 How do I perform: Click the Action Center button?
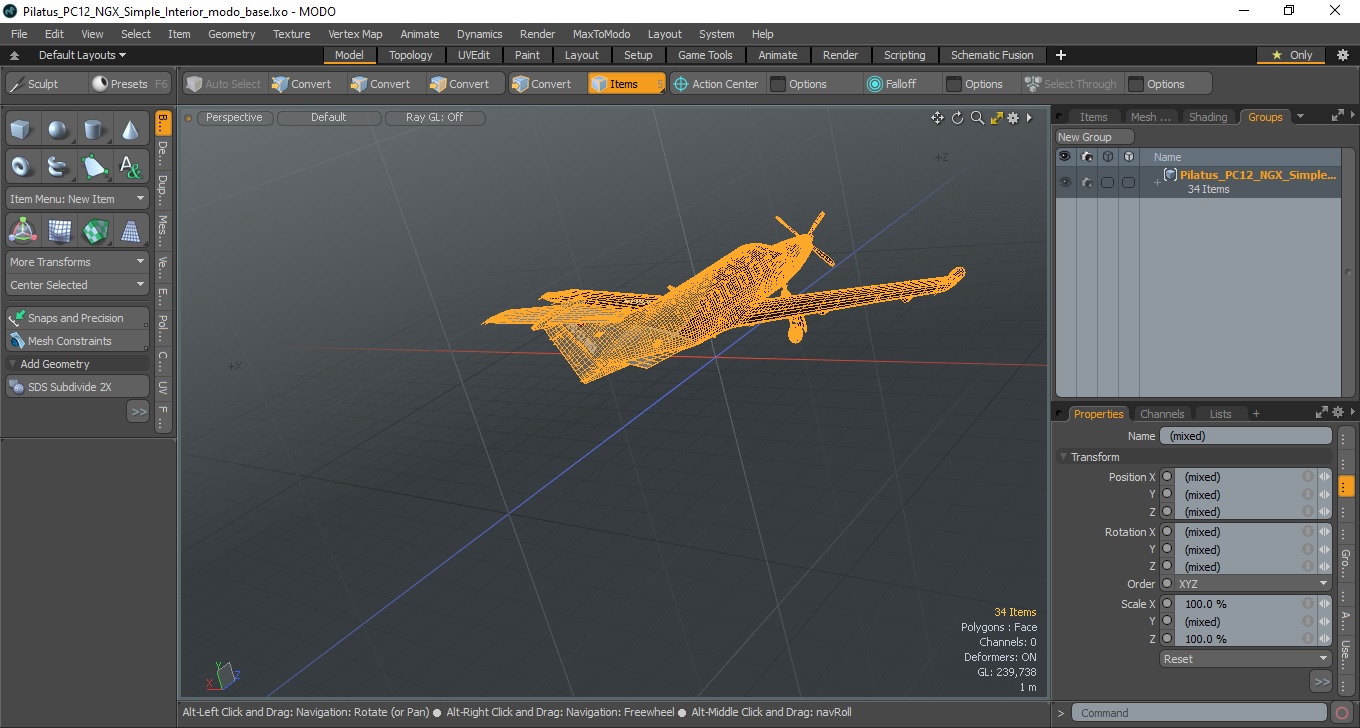point(716,84)
